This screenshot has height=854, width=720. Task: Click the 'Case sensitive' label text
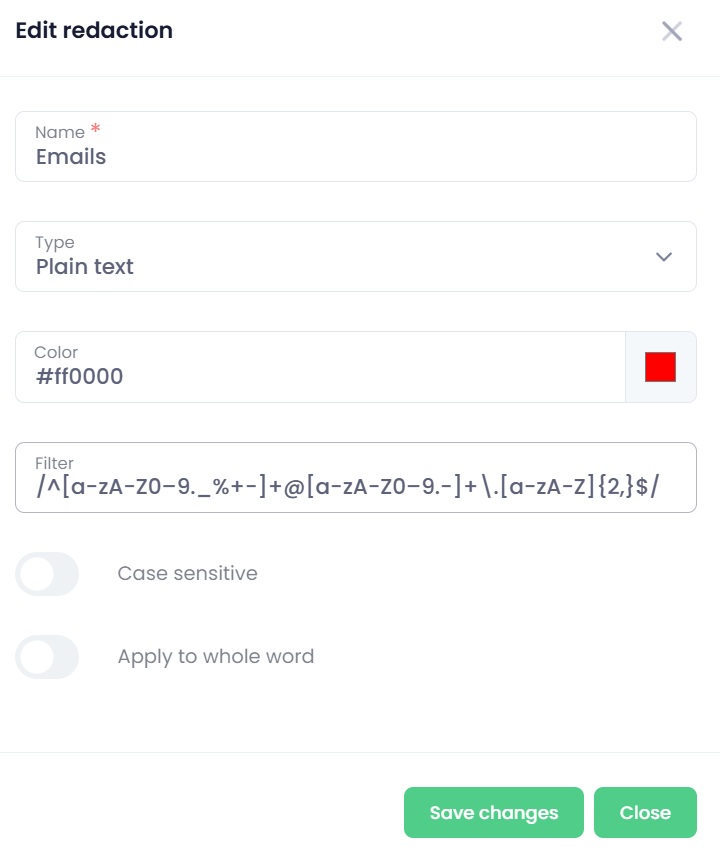187,574
